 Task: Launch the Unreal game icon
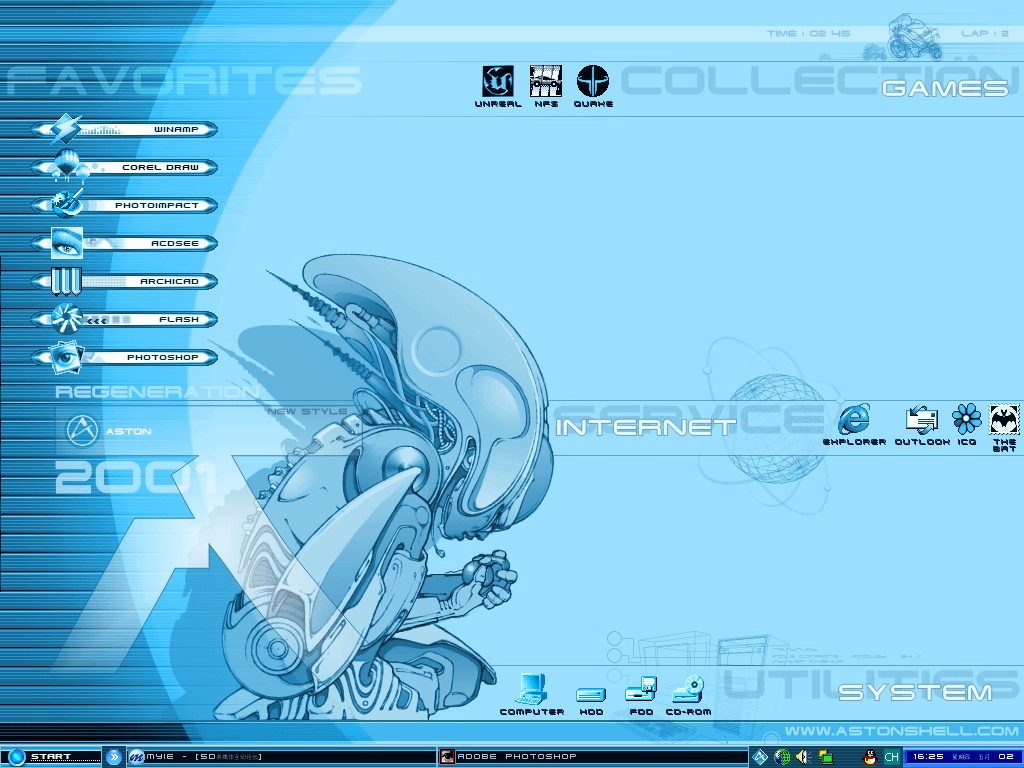(x=497, y=82)
